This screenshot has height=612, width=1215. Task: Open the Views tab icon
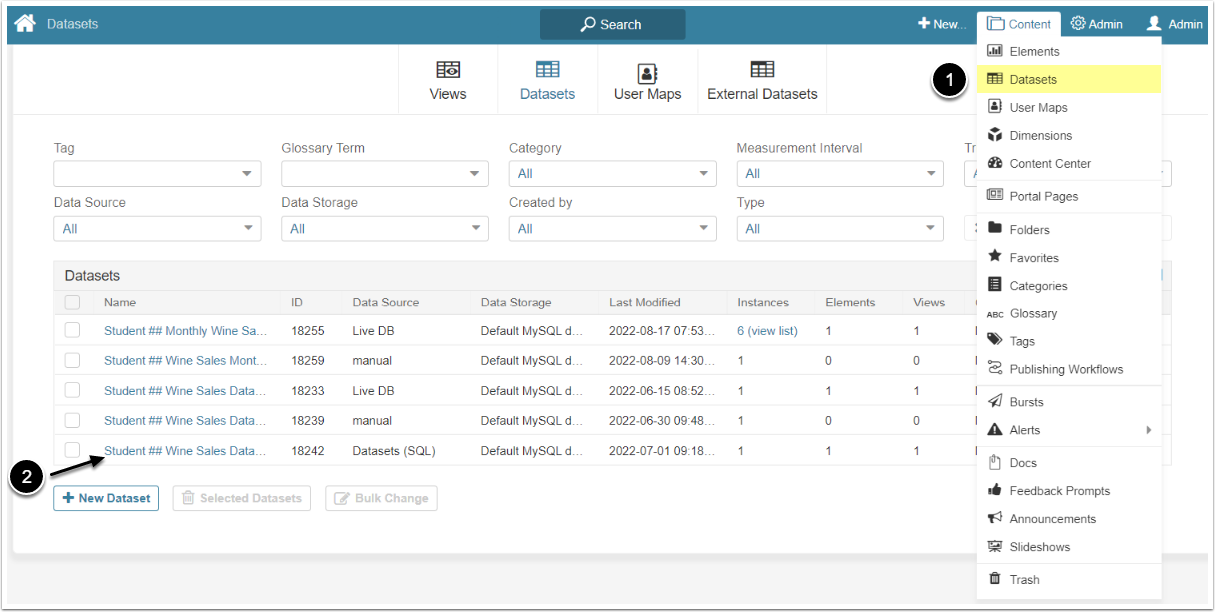[x=448, y=70]
